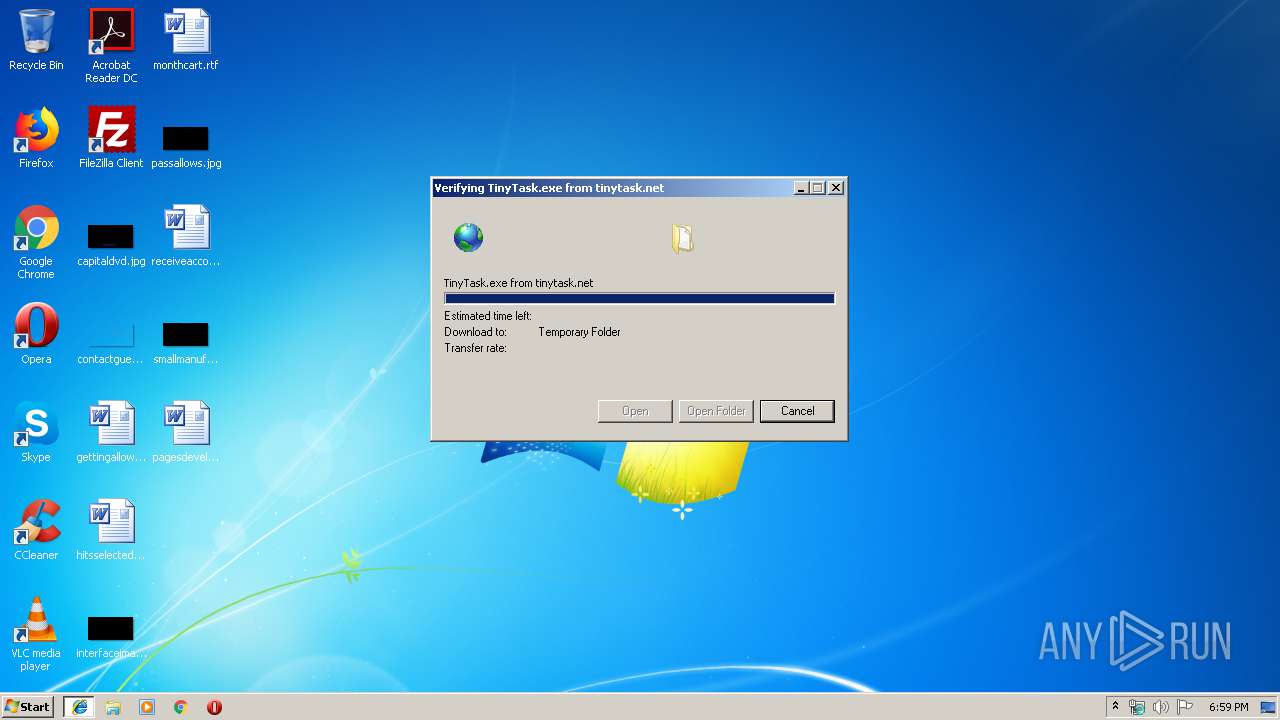1280x720 pixels.
Task: Click the 'Download to:' label
Action: click(x=475, y=332)
